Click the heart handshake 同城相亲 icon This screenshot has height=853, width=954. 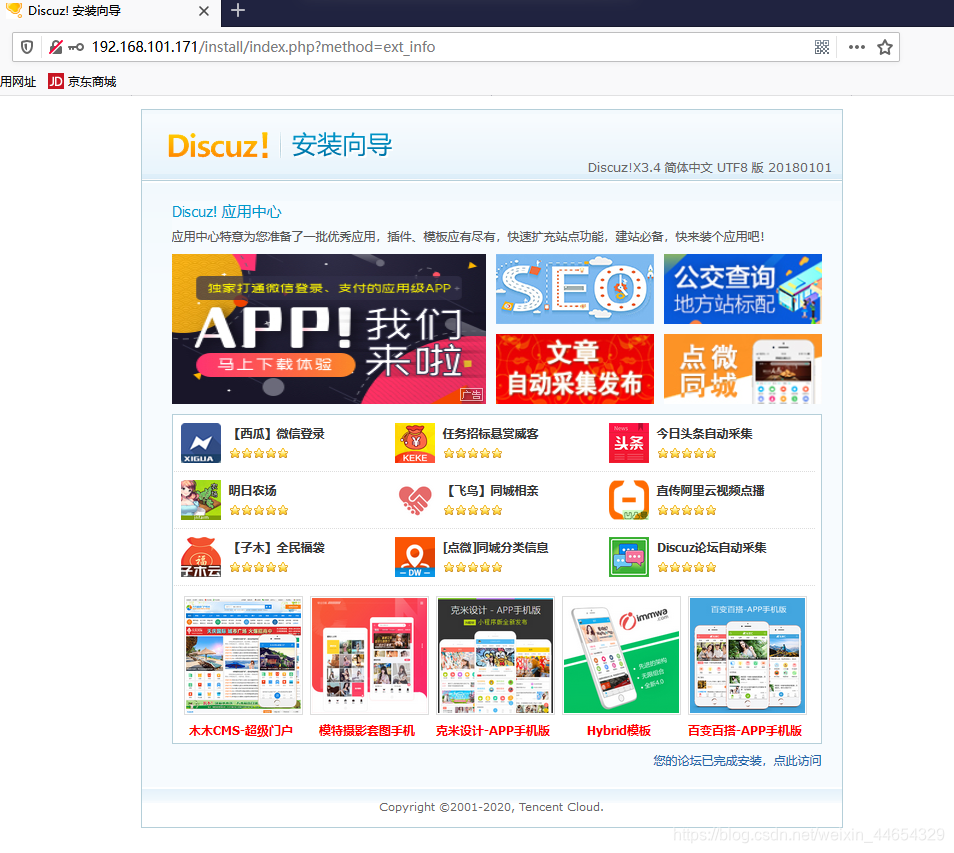click(x=415, y=500)
